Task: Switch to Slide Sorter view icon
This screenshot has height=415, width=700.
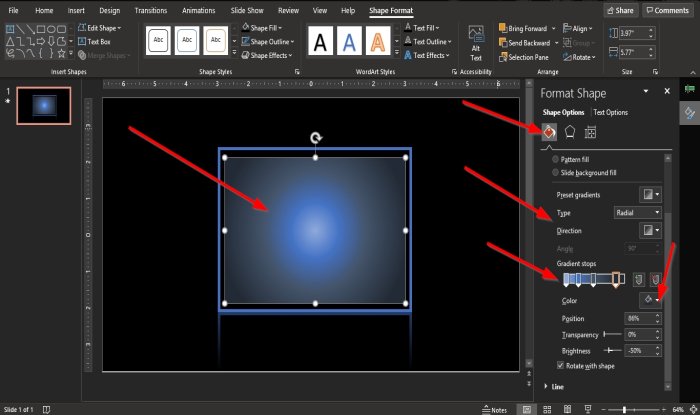Action: tap(547, 409)
